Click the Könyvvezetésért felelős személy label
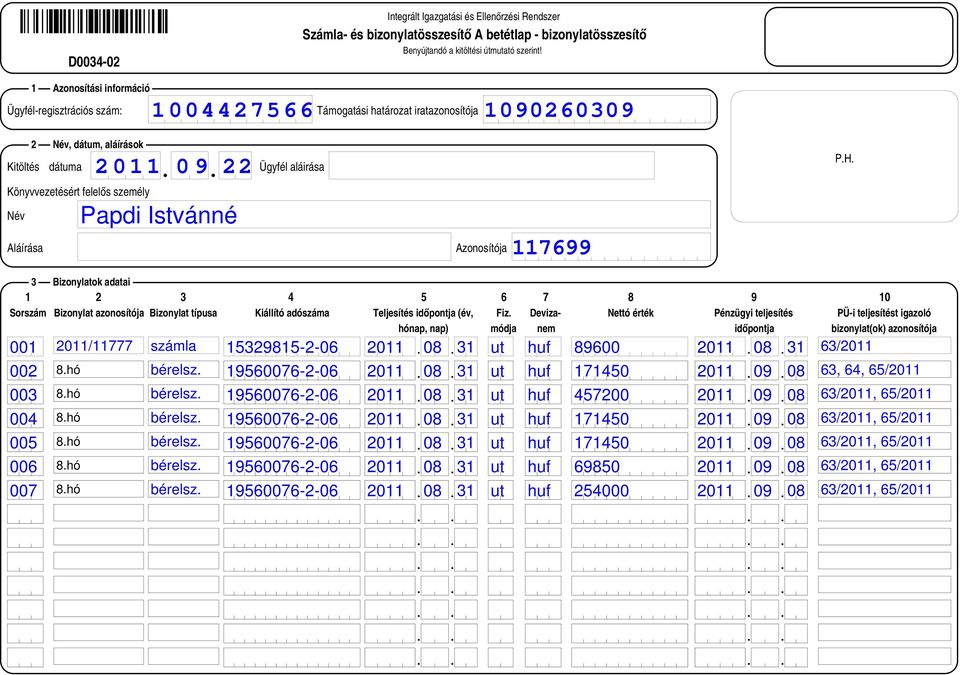This screenshot has height=675, width=960. [x=78, y=192]
